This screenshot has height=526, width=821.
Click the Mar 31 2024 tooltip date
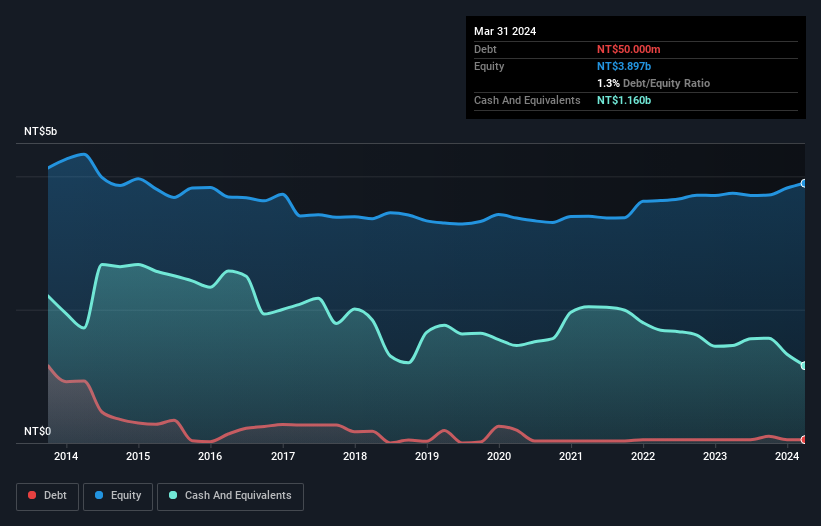tap(505, 31)
